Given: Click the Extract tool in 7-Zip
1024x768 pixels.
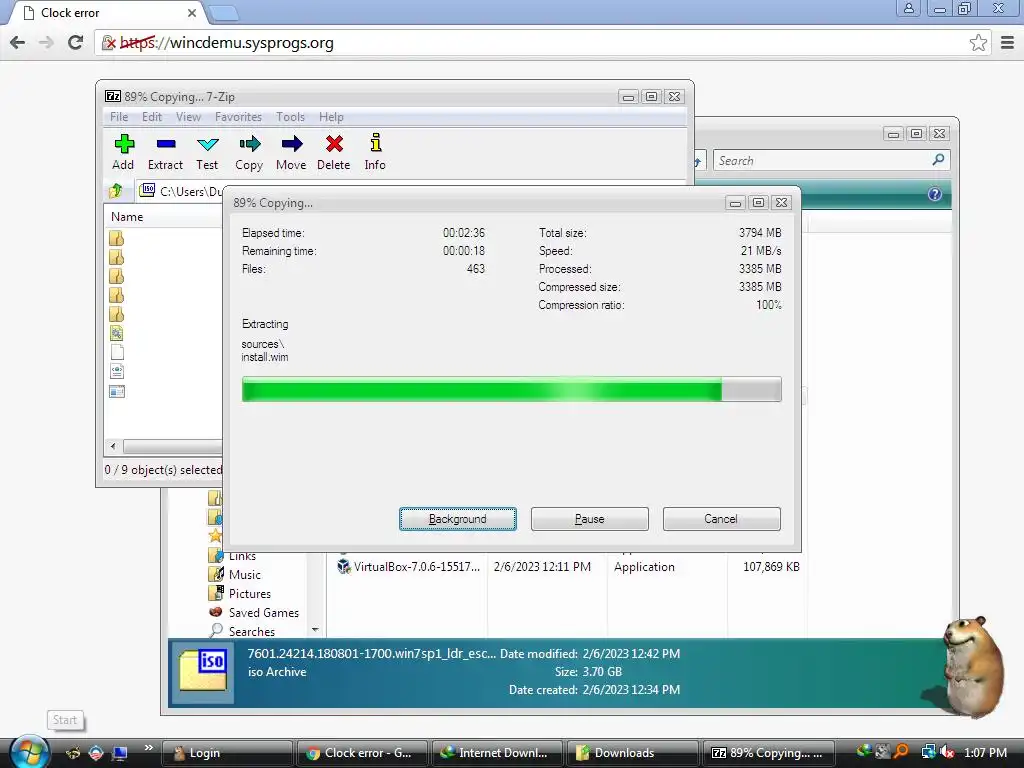Looking at the screenshot, I should coord(165,153).
